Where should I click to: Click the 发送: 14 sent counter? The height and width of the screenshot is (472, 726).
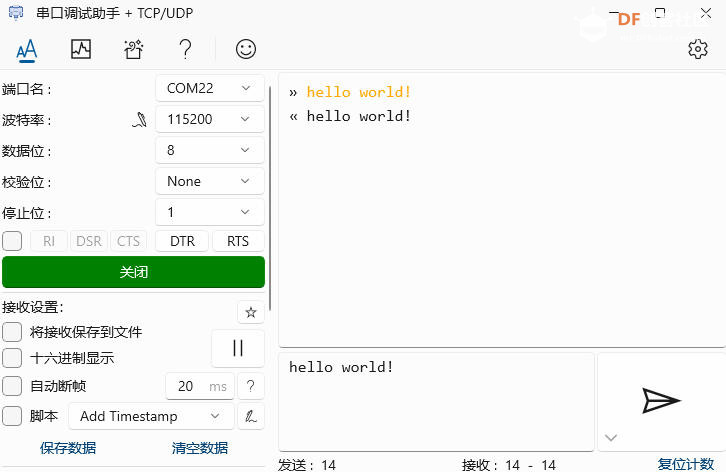point(307,465)
